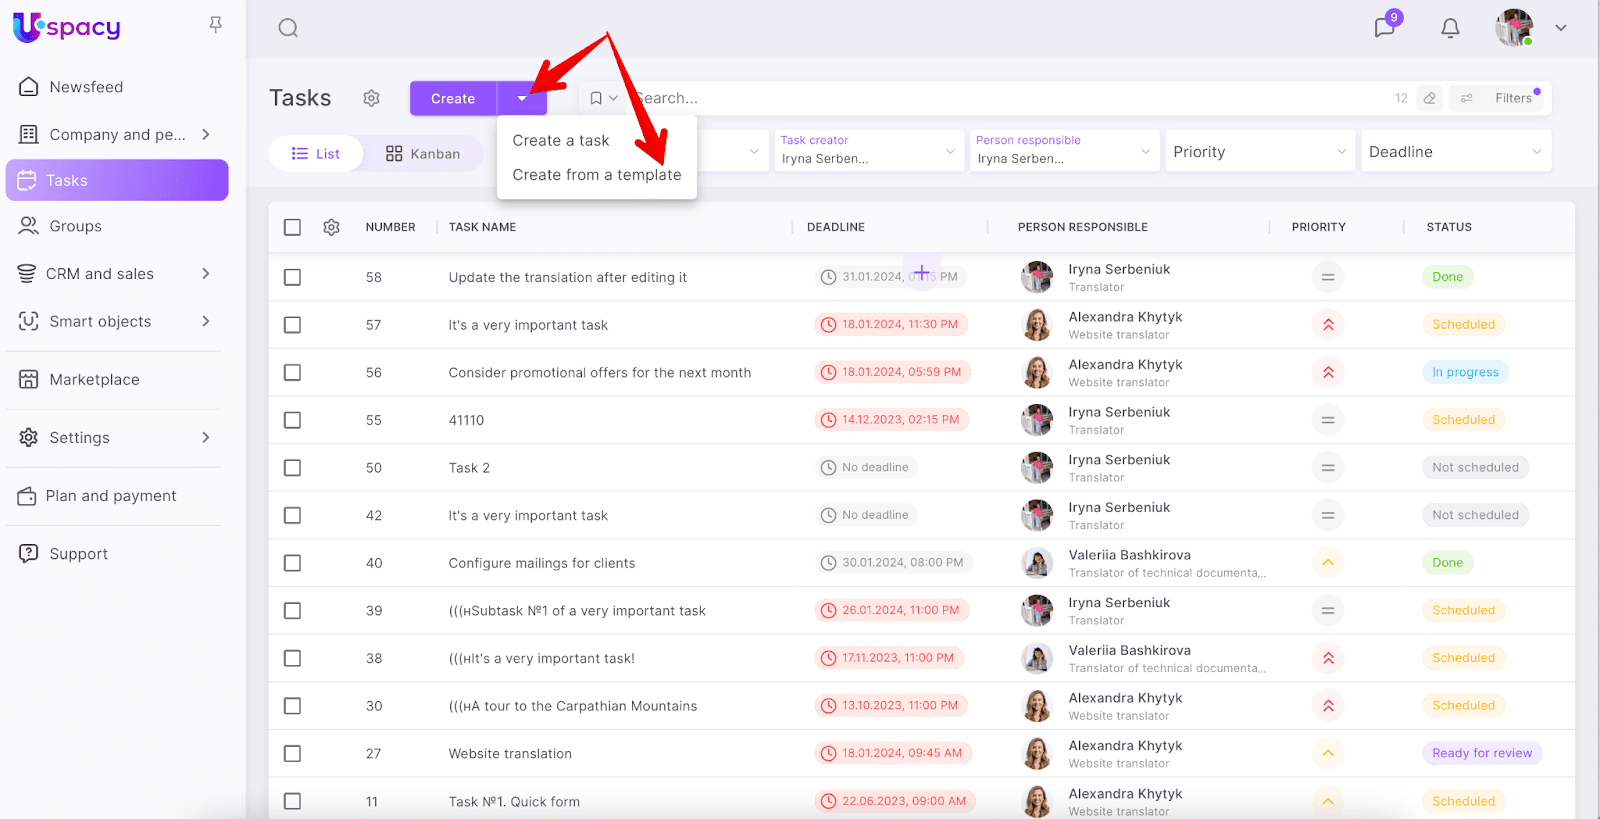1600x819 pixels.
Task: Open chat messages with 9 badge
Action: pos(1385,27)
